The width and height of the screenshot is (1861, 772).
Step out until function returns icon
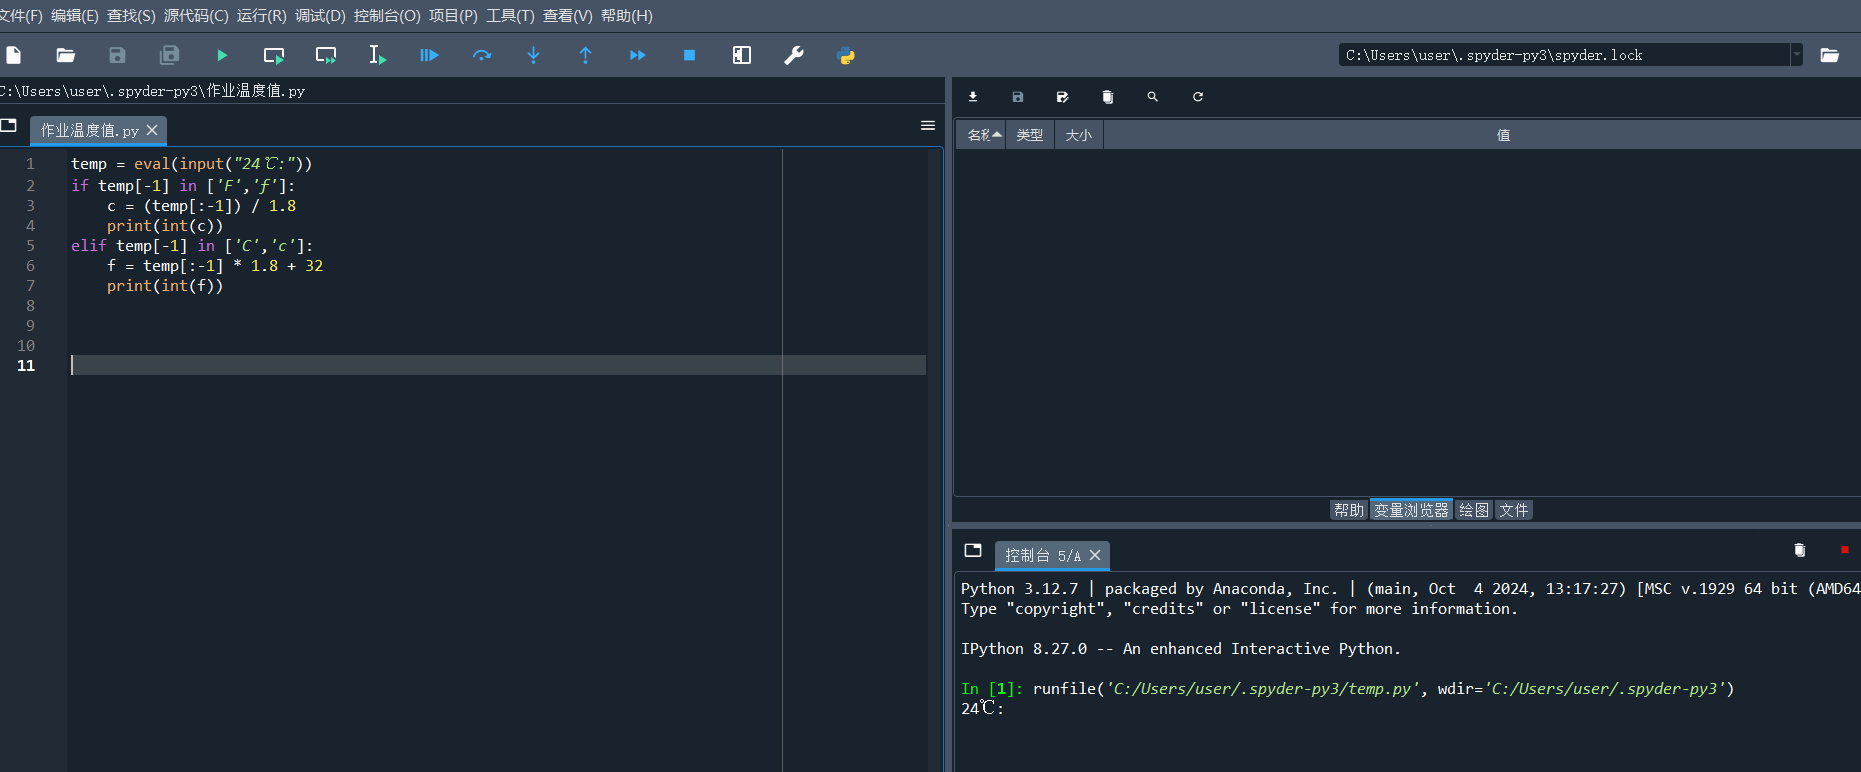point(586,55)
